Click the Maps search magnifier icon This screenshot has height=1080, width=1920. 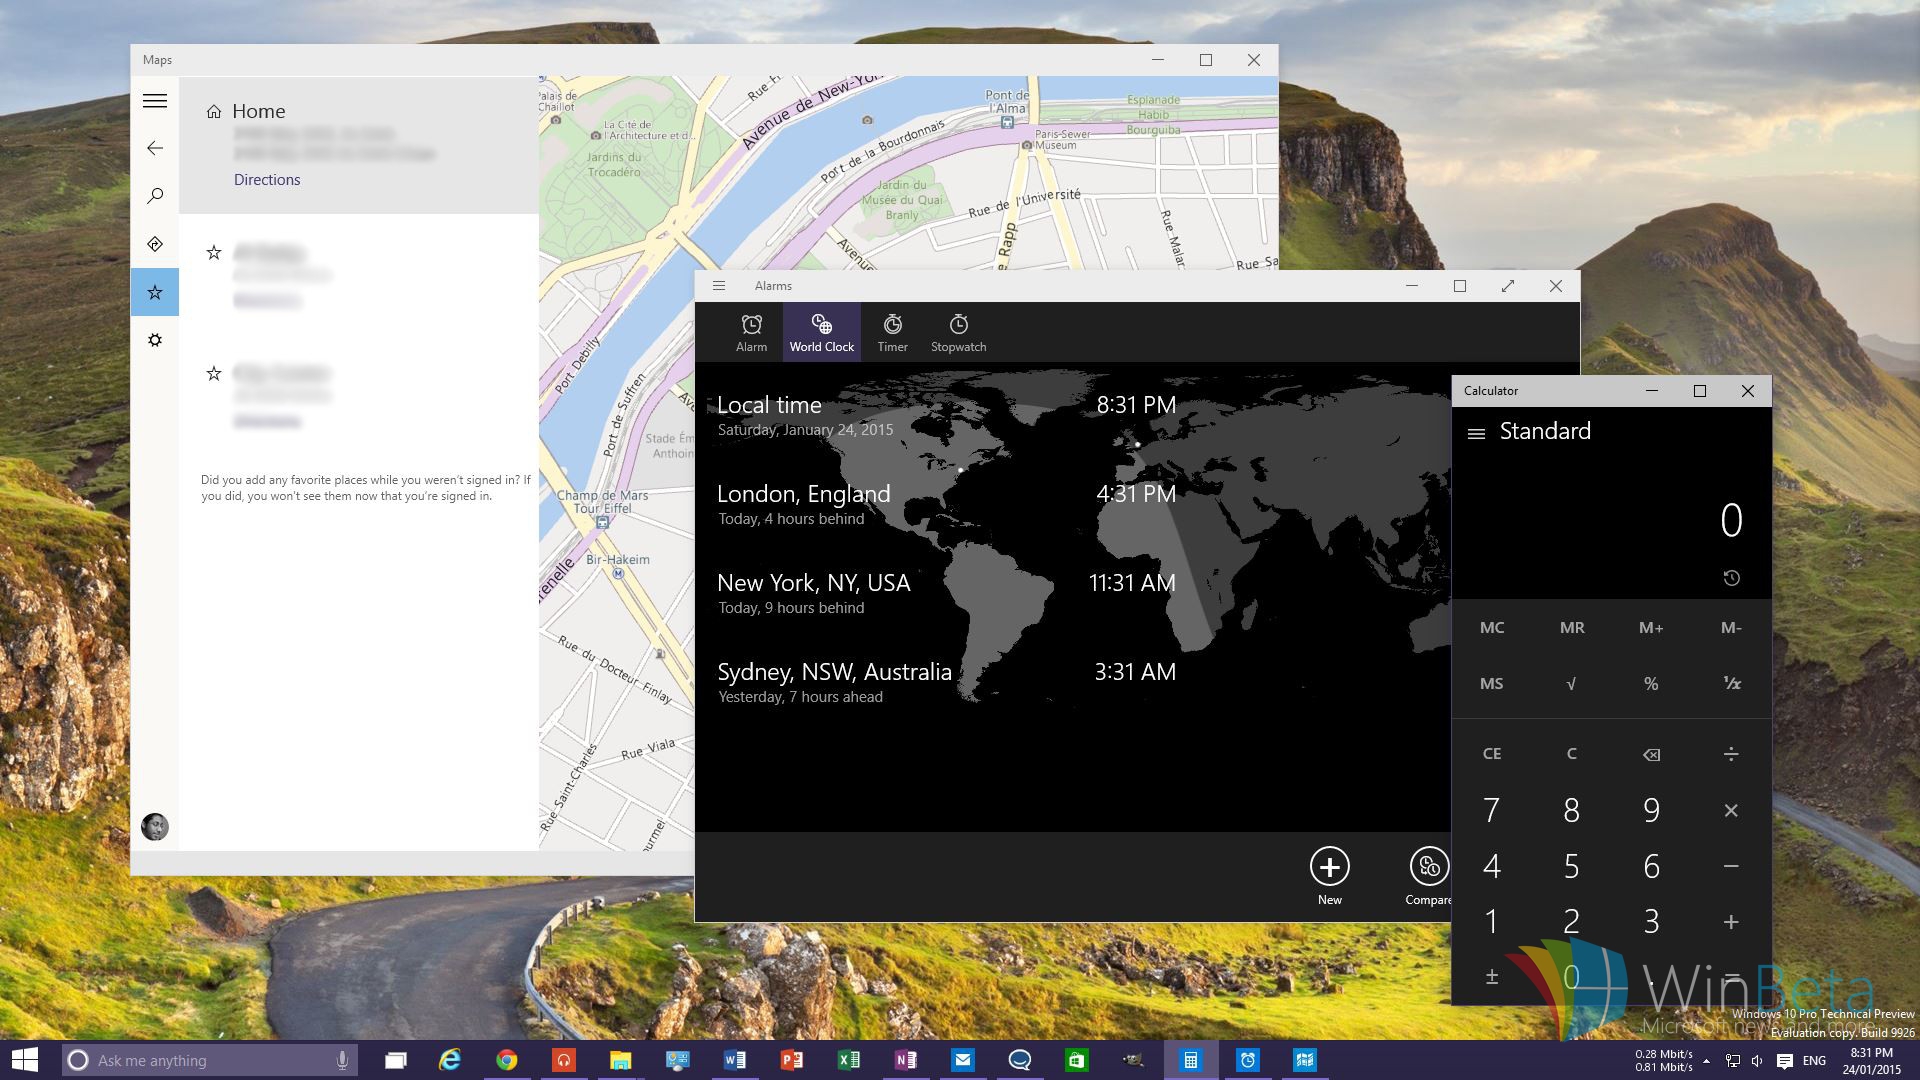[x=155, y=196]
